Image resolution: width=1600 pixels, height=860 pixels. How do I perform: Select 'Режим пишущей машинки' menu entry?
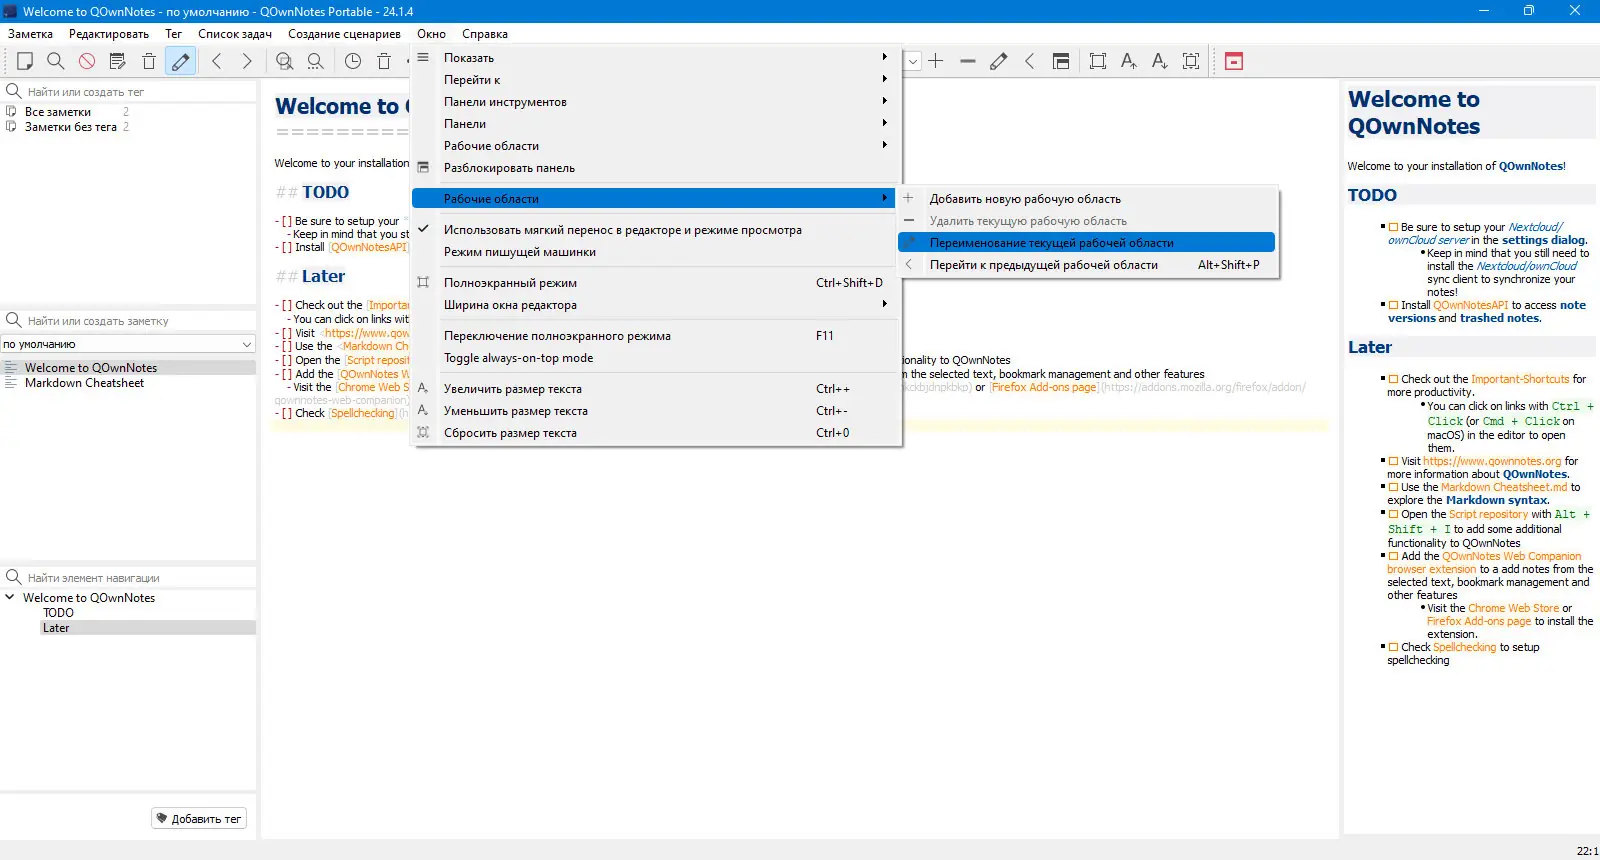[656, 252]
